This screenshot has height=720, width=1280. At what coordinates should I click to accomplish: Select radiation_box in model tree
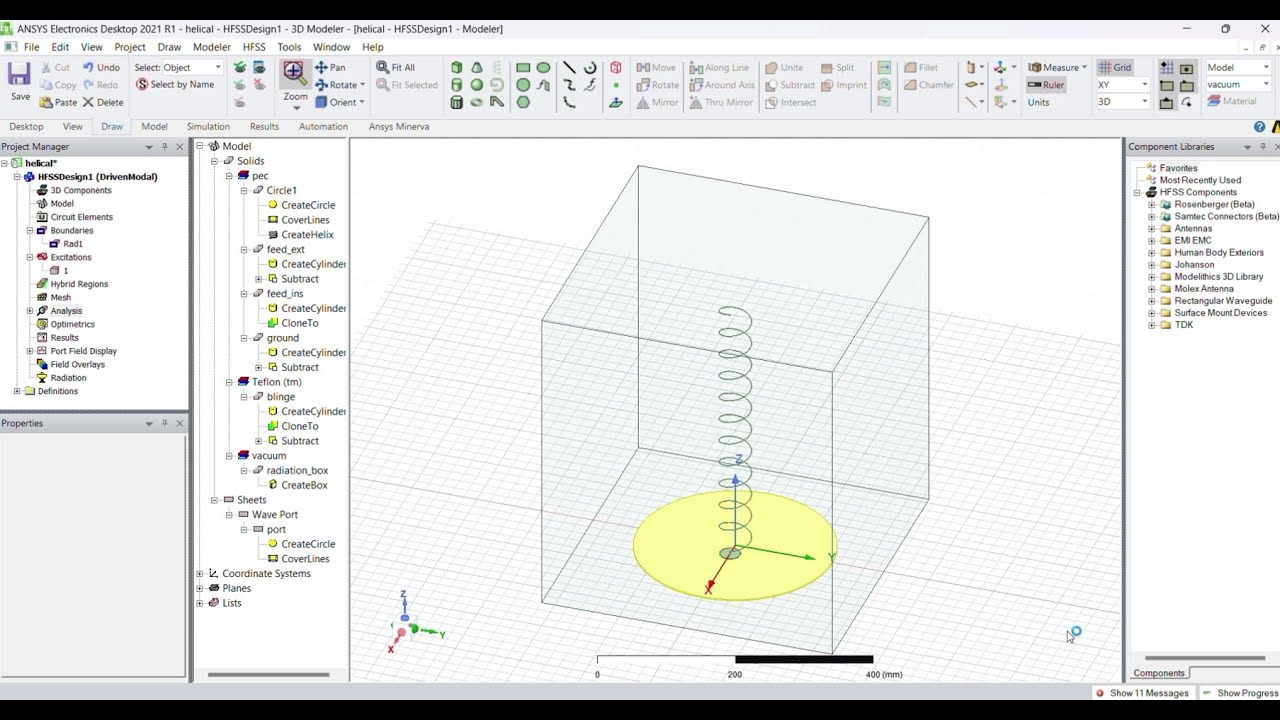tap(297, 470)
